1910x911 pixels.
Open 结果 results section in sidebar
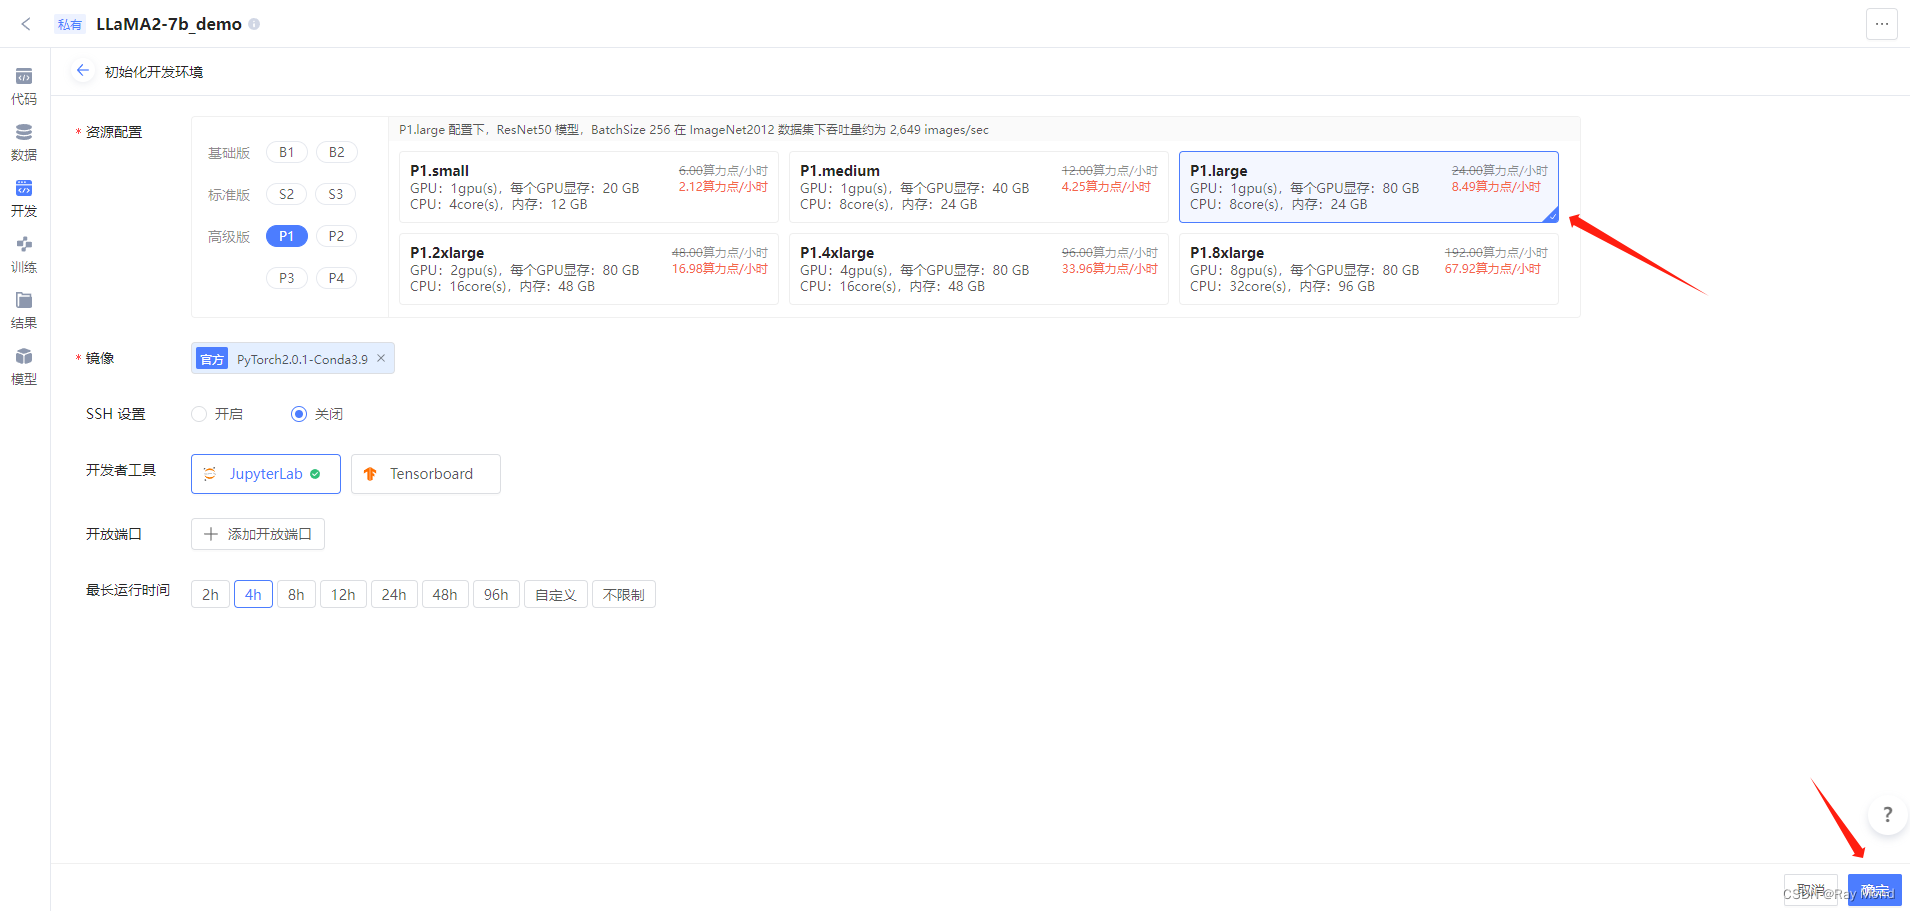coord(24,311)
